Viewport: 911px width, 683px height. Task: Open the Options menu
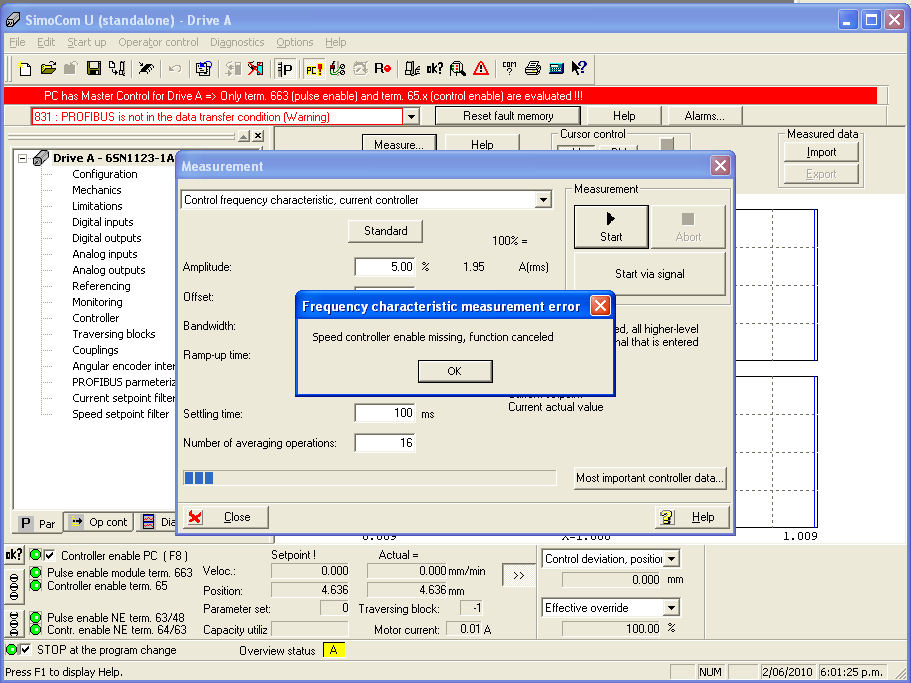pyautogui.click(x=295, y=42)
